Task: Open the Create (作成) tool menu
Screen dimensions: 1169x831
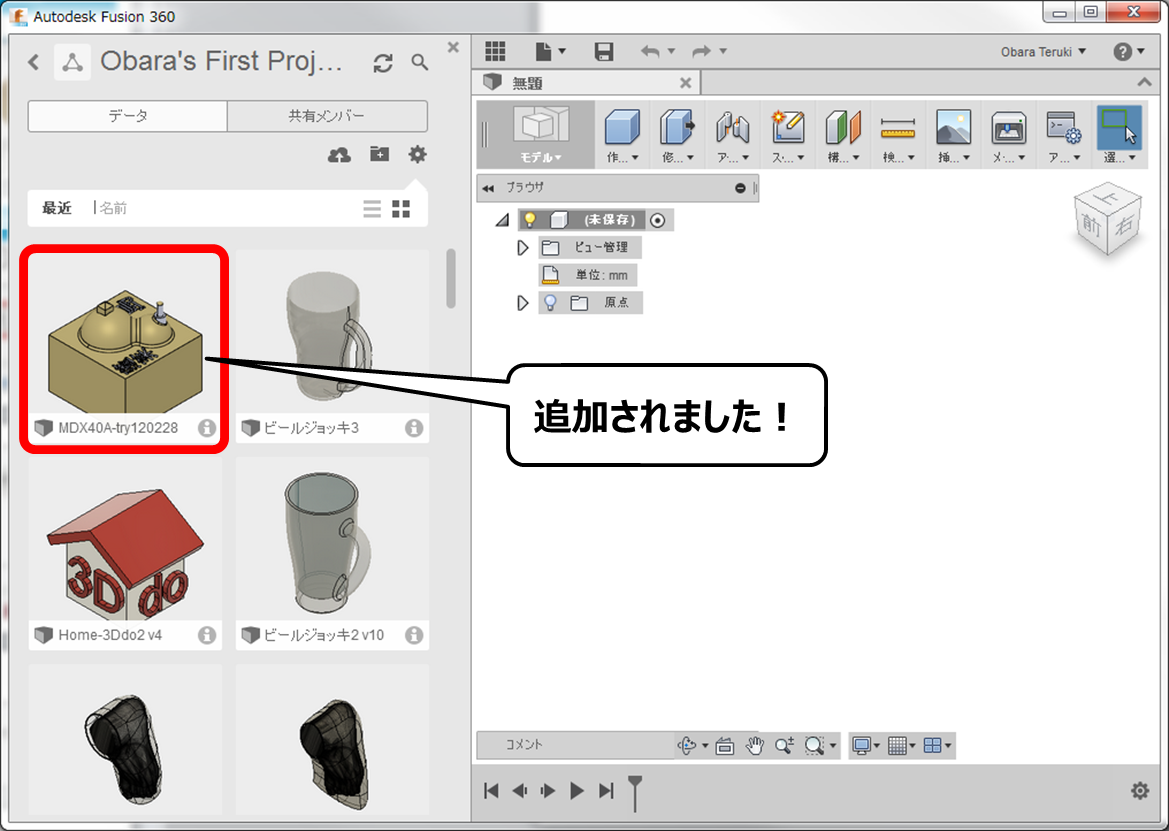Action: coord(623,135)
